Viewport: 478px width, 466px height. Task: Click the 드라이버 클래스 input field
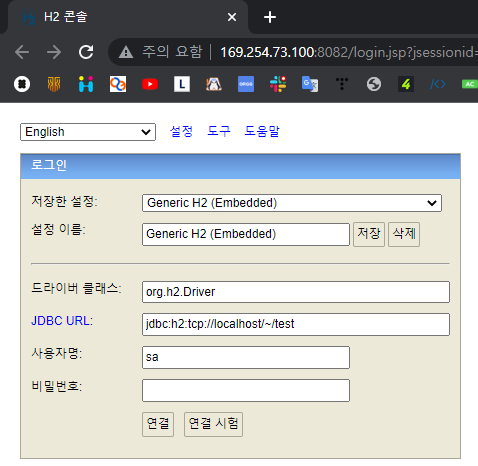tap(296, 292)
